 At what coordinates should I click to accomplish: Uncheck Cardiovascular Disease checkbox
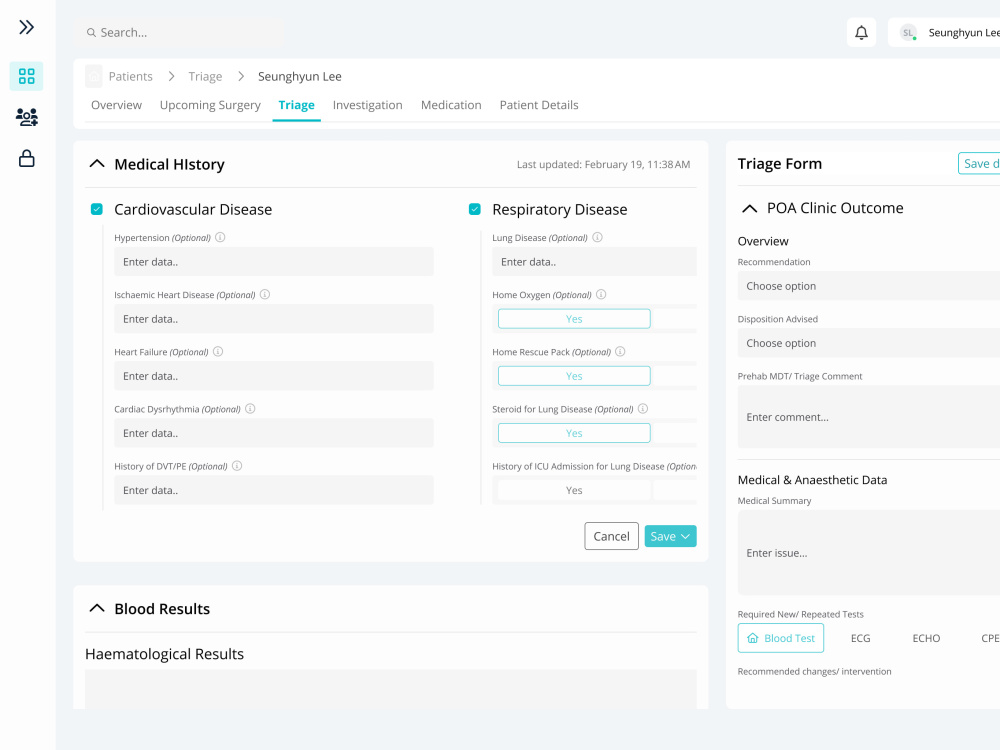click(x=97, y=209)
